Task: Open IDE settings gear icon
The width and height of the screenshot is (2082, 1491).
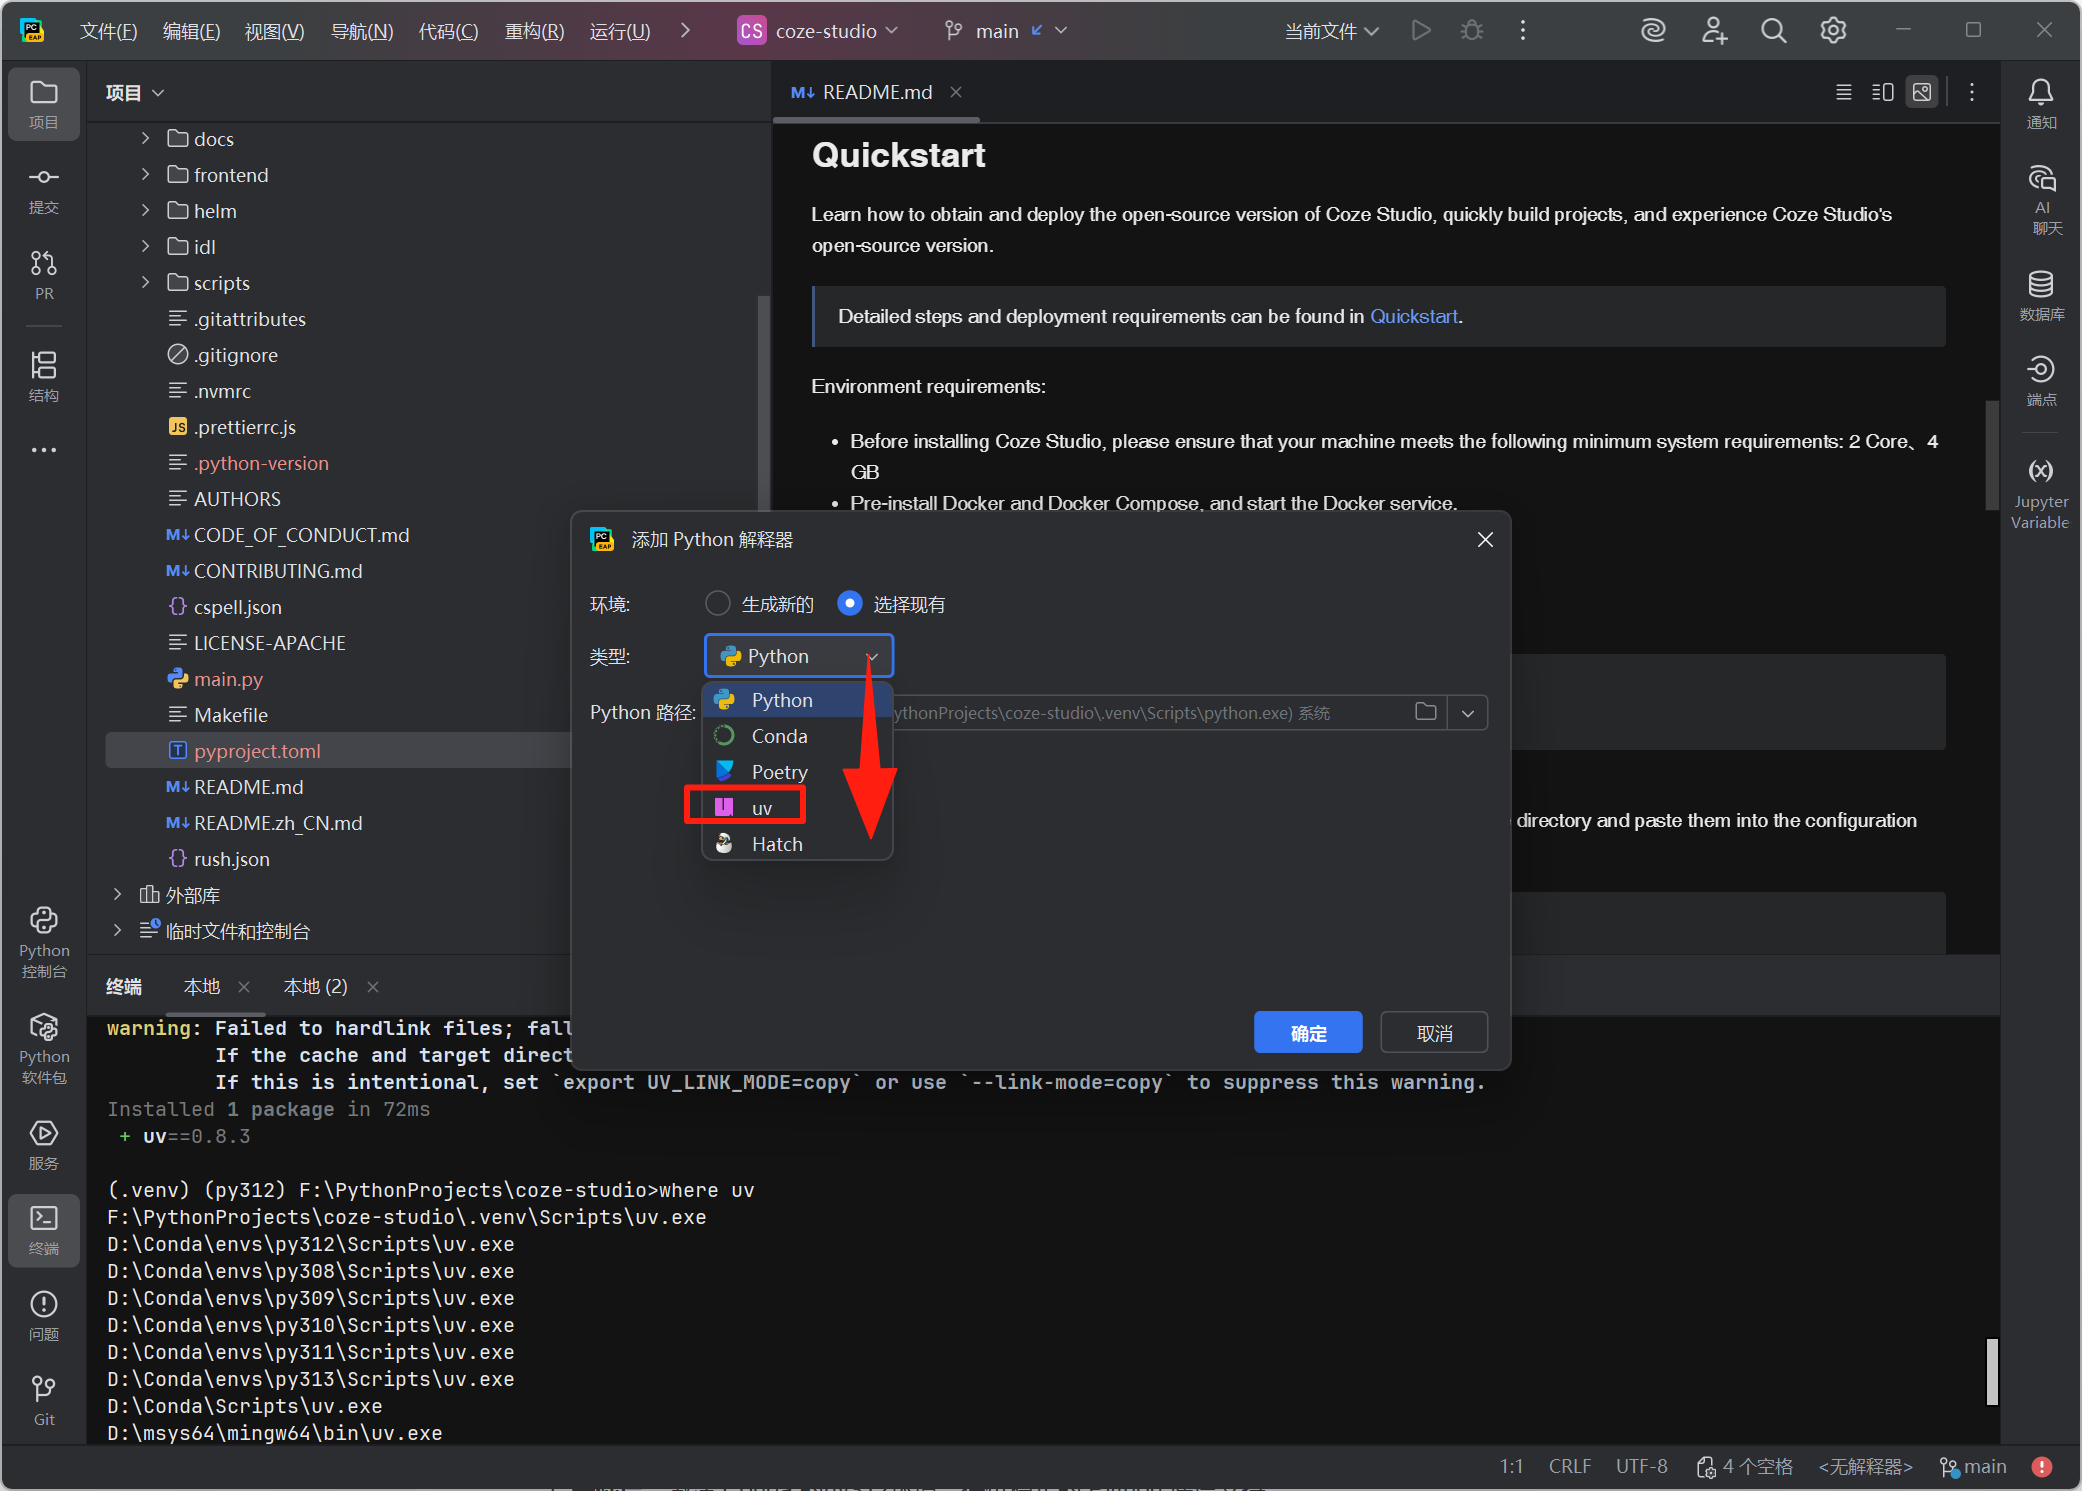Action: 1833,31
